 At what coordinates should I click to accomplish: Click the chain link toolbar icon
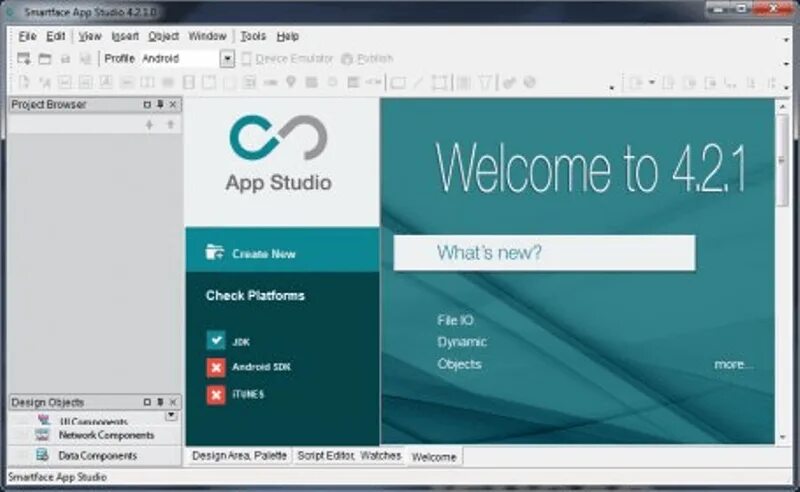tap(509, 82)
